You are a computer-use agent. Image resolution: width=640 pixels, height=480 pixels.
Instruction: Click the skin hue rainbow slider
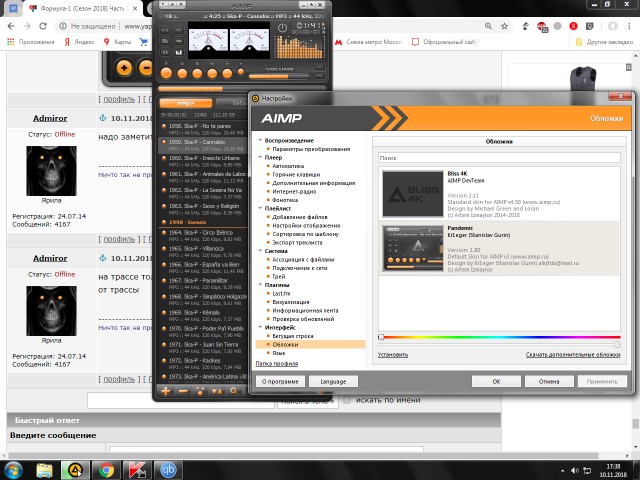499,337
